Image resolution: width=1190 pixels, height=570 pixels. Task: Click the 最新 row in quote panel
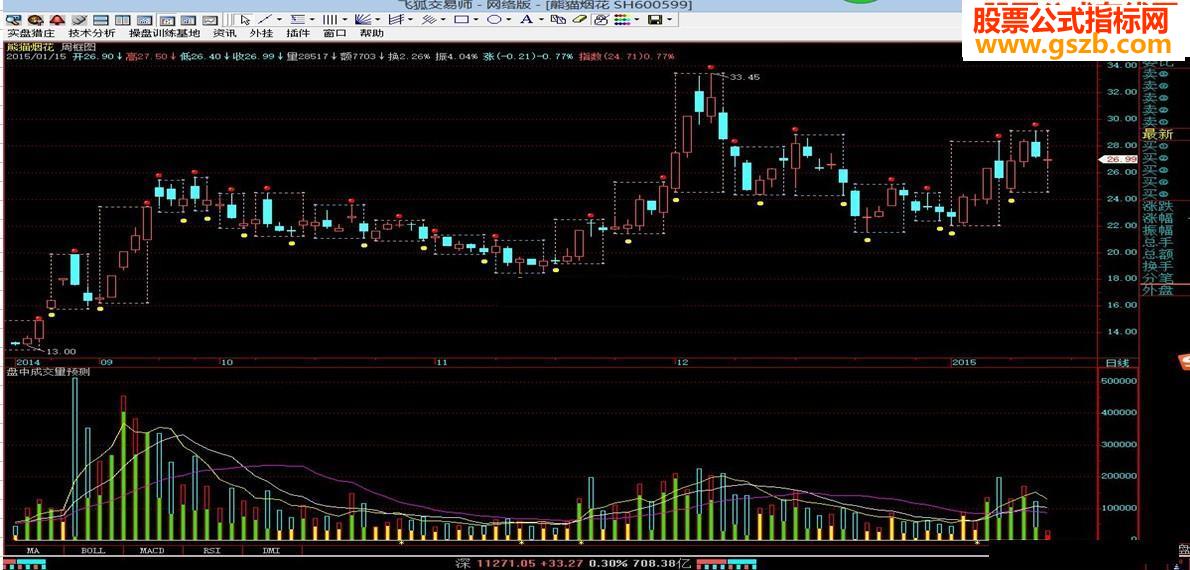point(1158,134)
